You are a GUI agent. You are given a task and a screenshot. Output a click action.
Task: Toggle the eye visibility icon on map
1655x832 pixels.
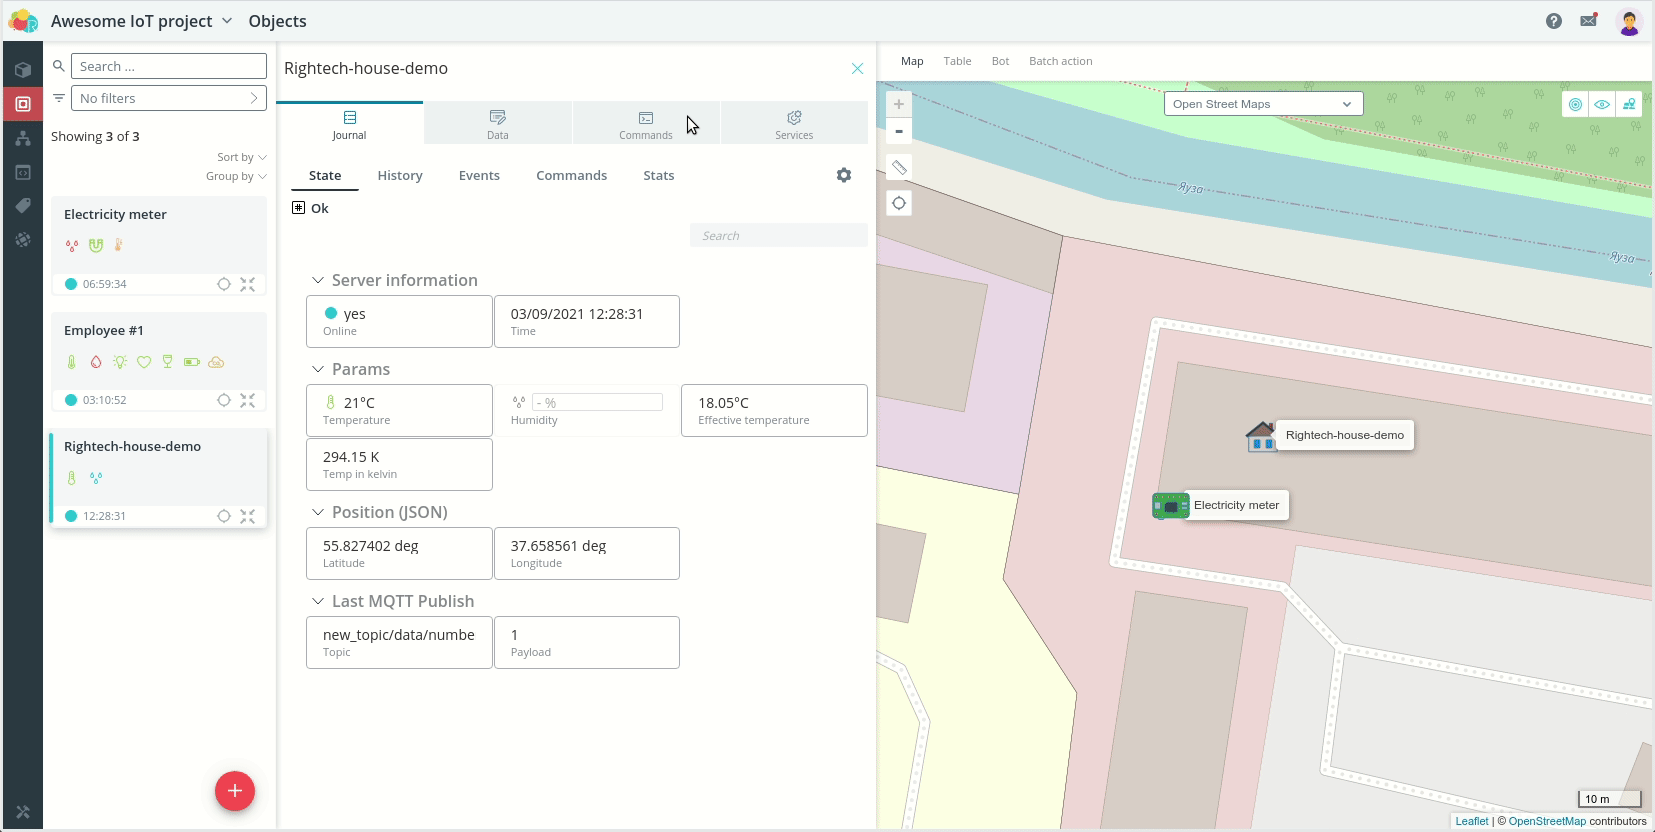point(1602,104)
